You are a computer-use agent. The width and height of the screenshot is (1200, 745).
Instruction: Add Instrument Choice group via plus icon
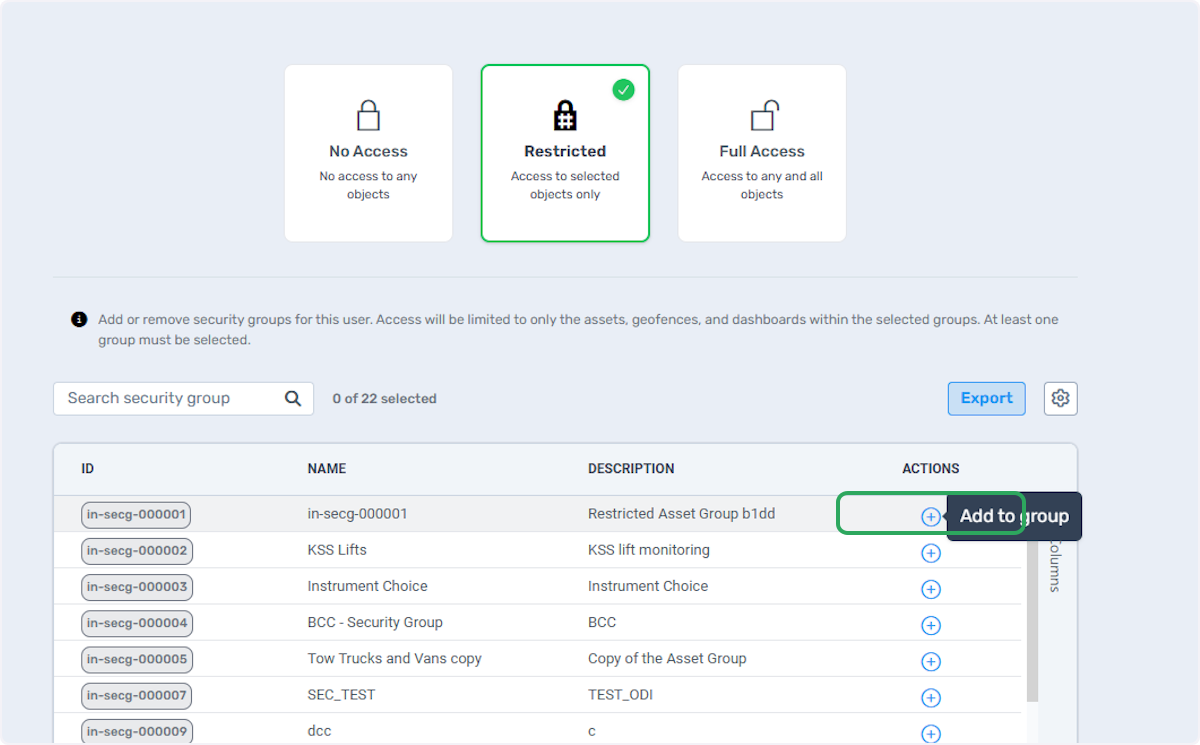tap(930, 589)
